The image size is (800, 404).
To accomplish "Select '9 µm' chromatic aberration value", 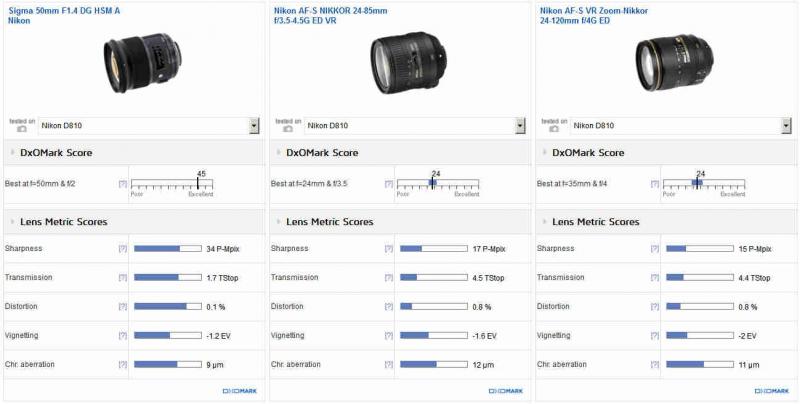I will [215, 365].
